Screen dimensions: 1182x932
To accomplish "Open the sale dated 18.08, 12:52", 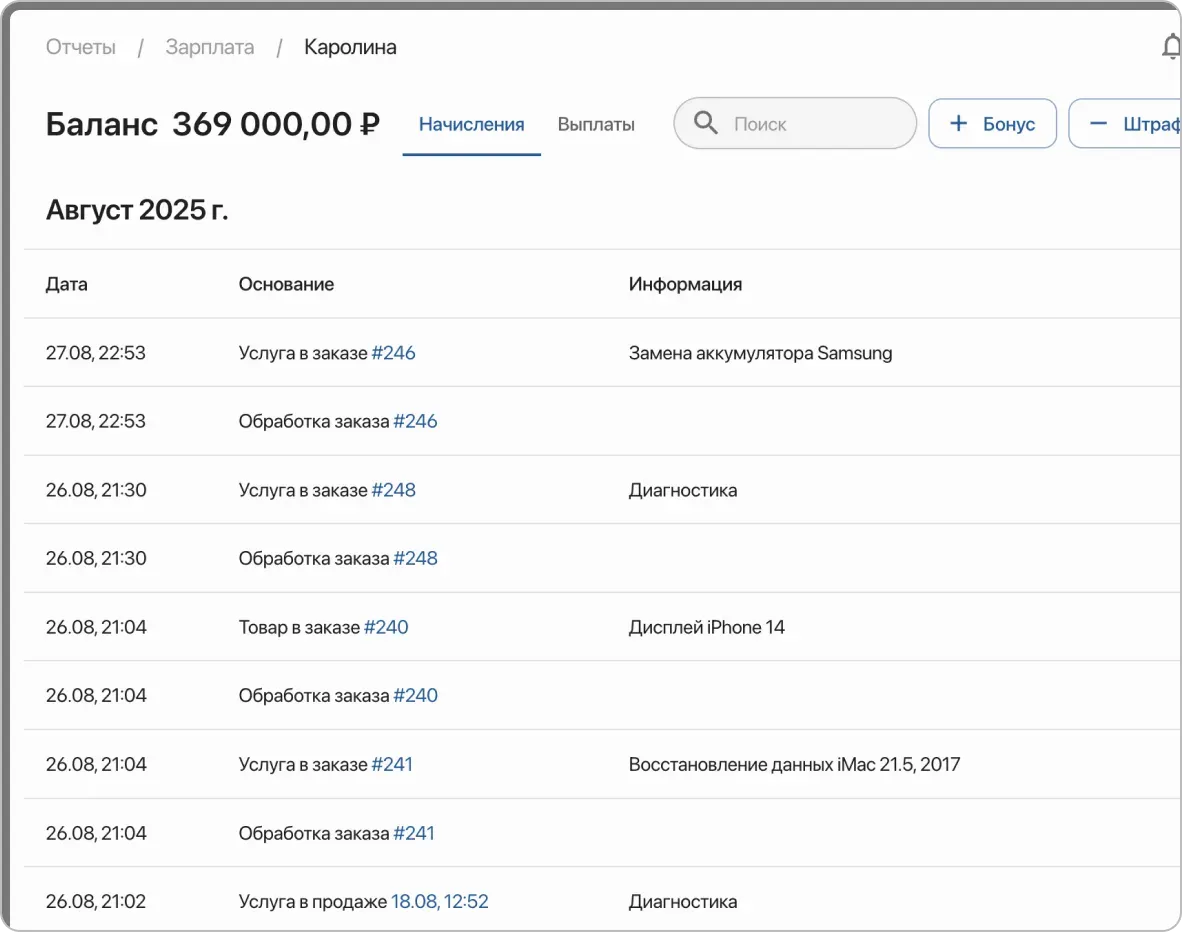I will (x=440, y=901).
